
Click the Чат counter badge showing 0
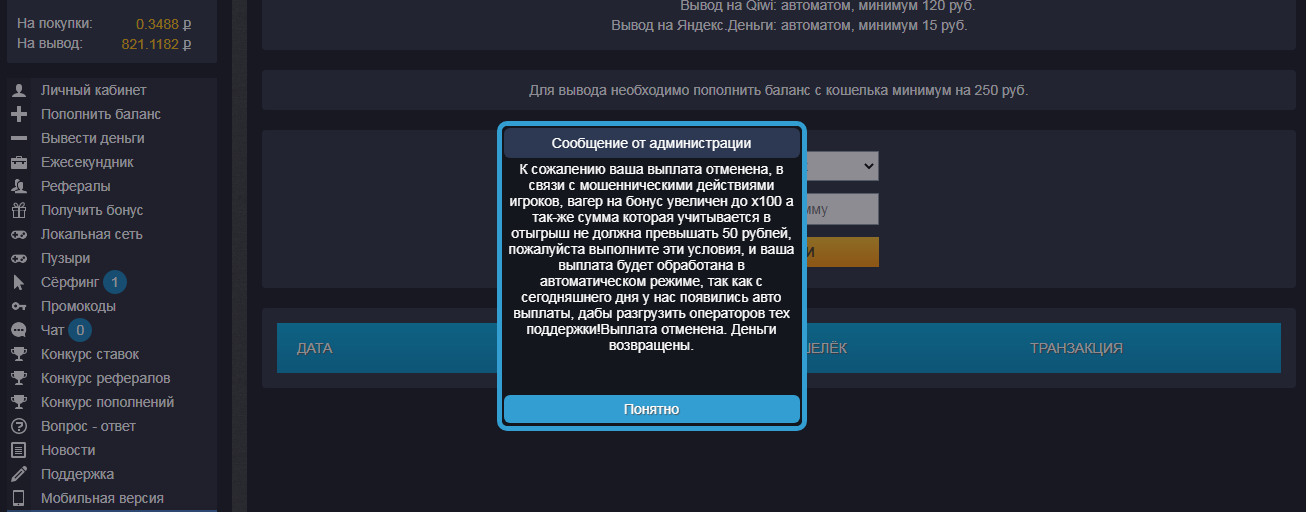[80, 330]
